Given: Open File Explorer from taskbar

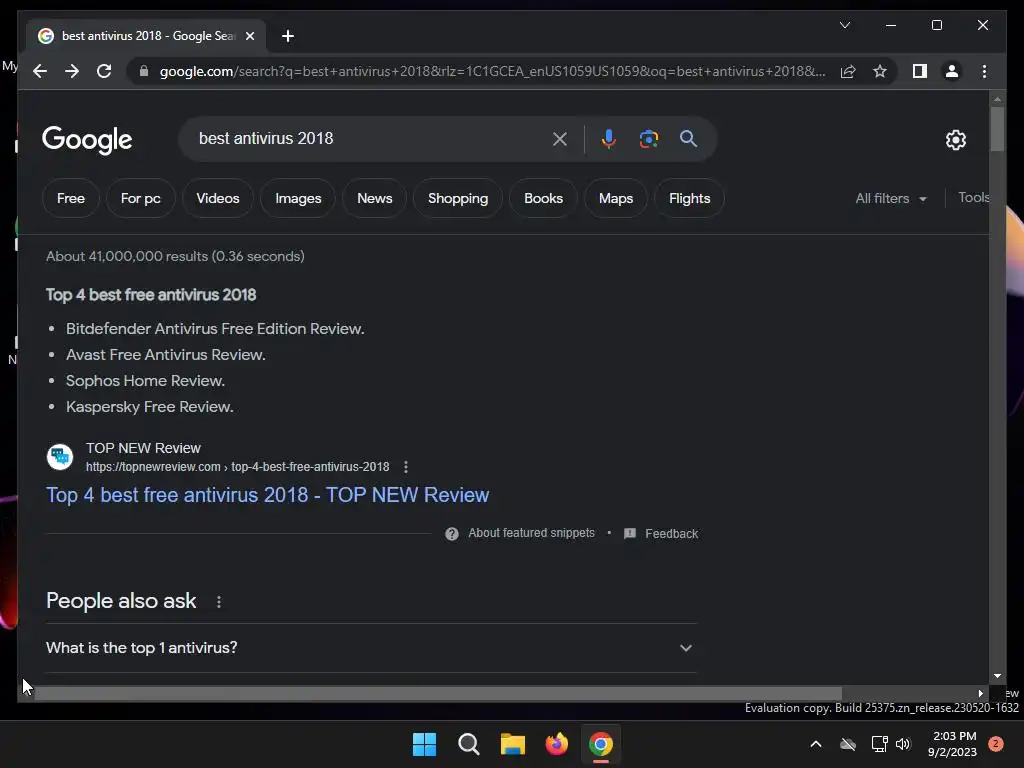Looking at the screenshot, I should tap(513, 744).
